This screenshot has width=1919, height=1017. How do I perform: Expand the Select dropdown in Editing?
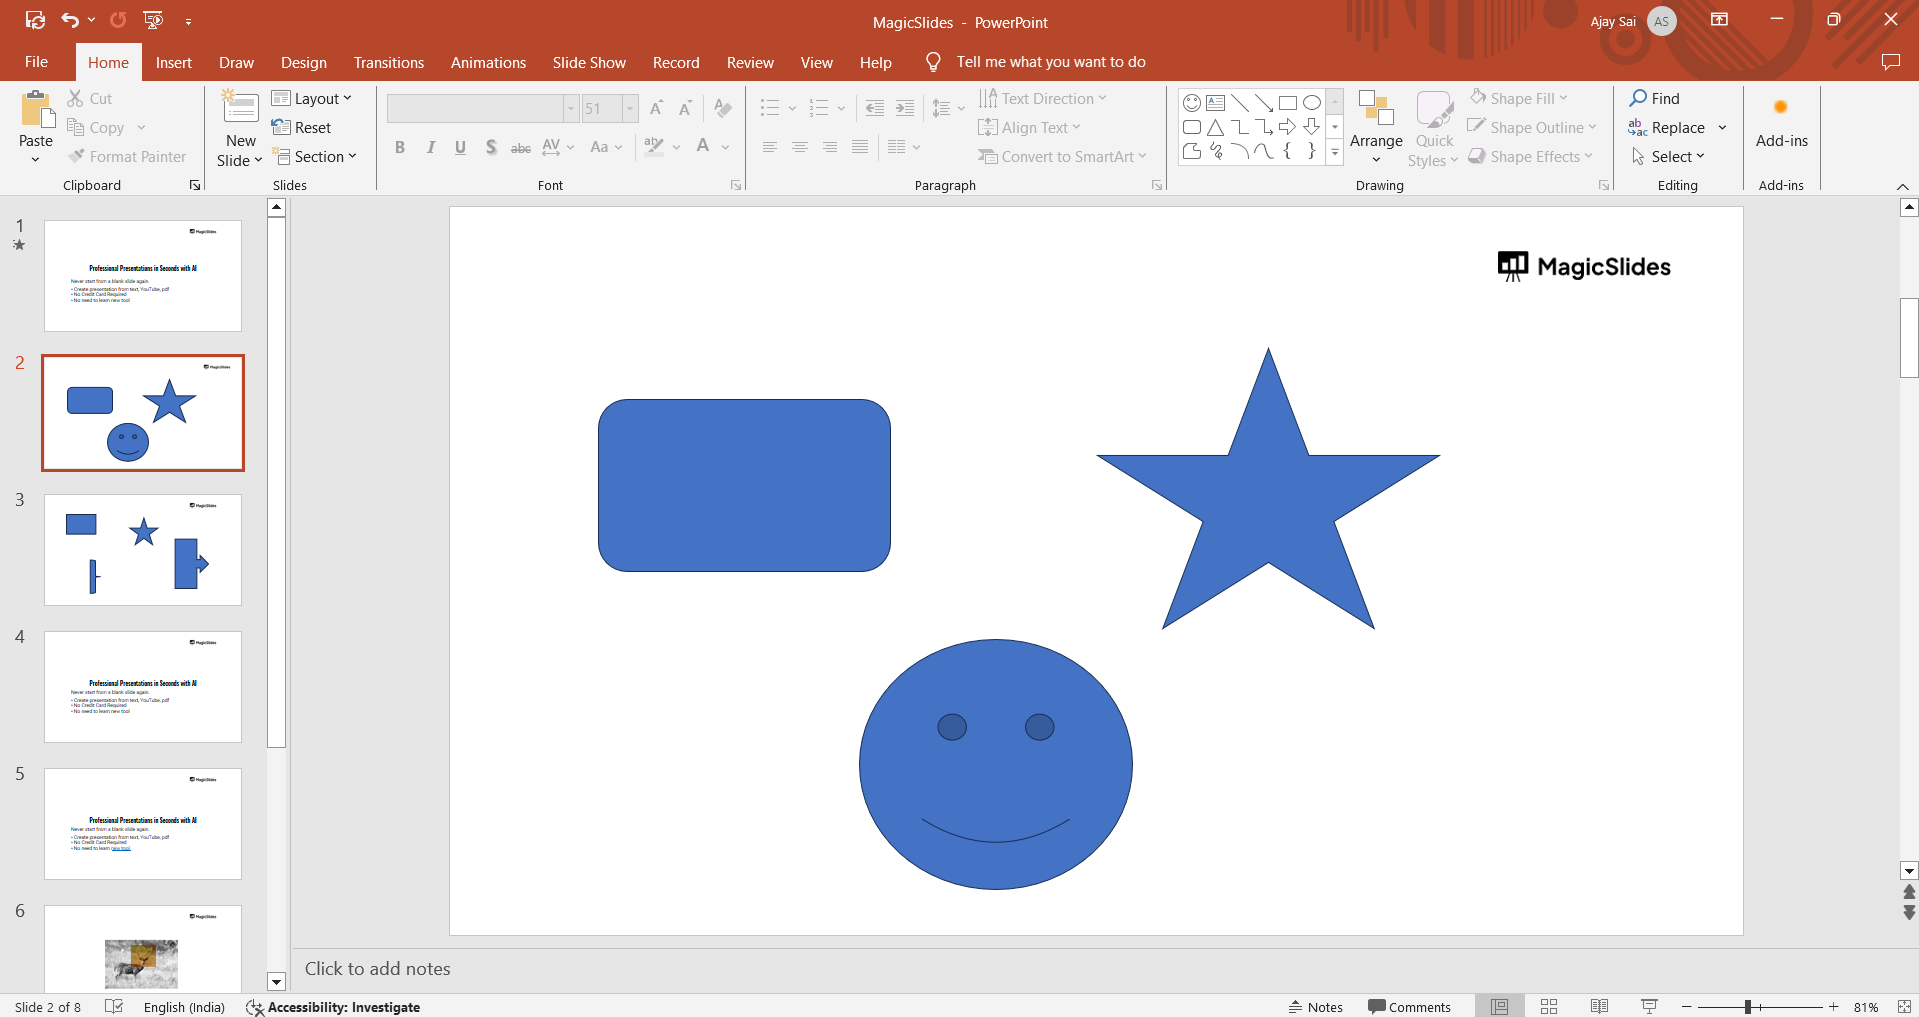(x=1669, y=157)
